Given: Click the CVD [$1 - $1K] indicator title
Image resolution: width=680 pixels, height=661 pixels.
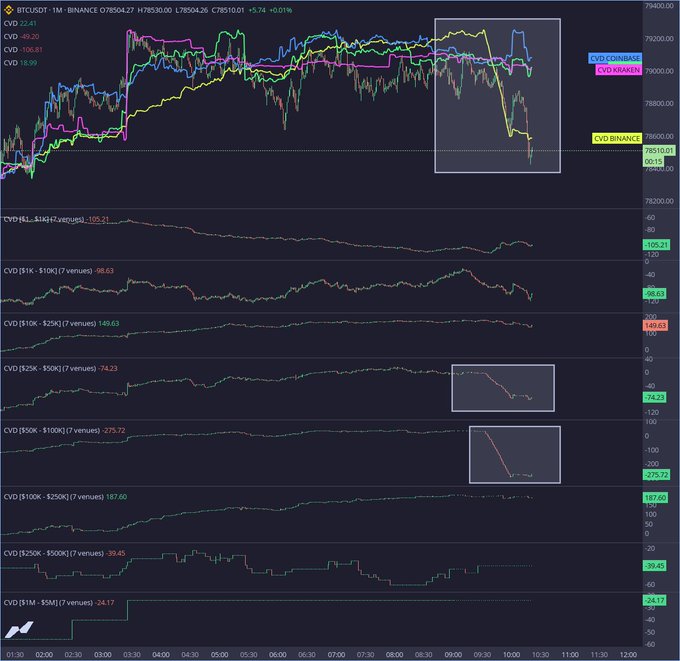Looking at the screenshot, I should tap(44, 219).
